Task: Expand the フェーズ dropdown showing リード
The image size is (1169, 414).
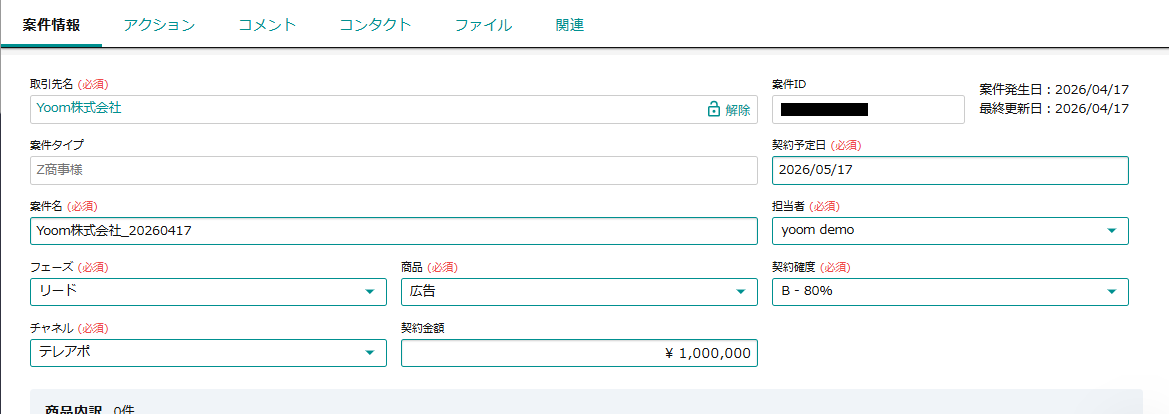Action: 208,292
